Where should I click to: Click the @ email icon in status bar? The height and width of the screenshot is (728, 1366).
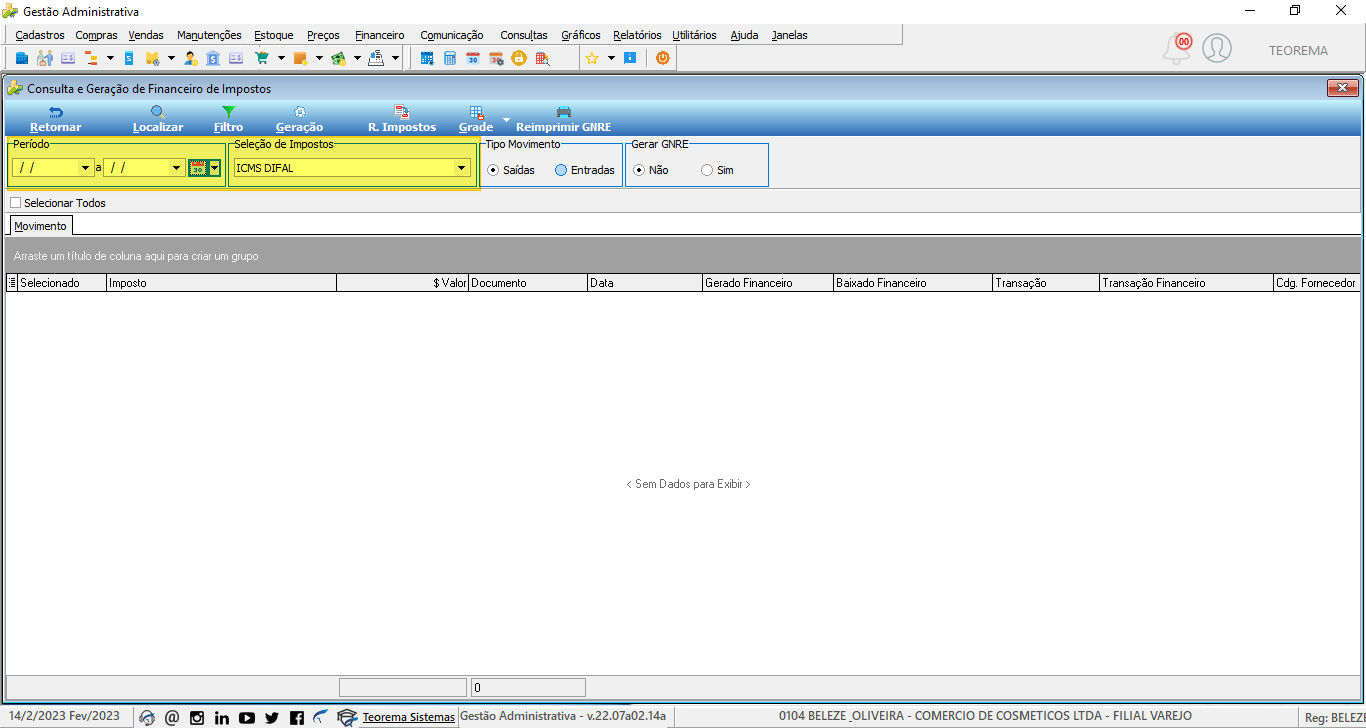pyautogui.click(x=172, y=717)
